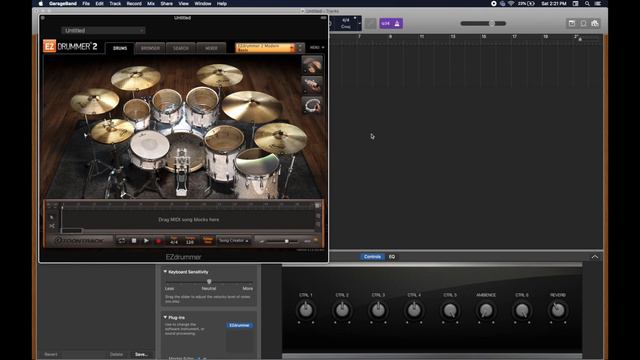Open the Window menu
Screen dimensions: 640x360
pyautogui.click(x=203, y=3)
